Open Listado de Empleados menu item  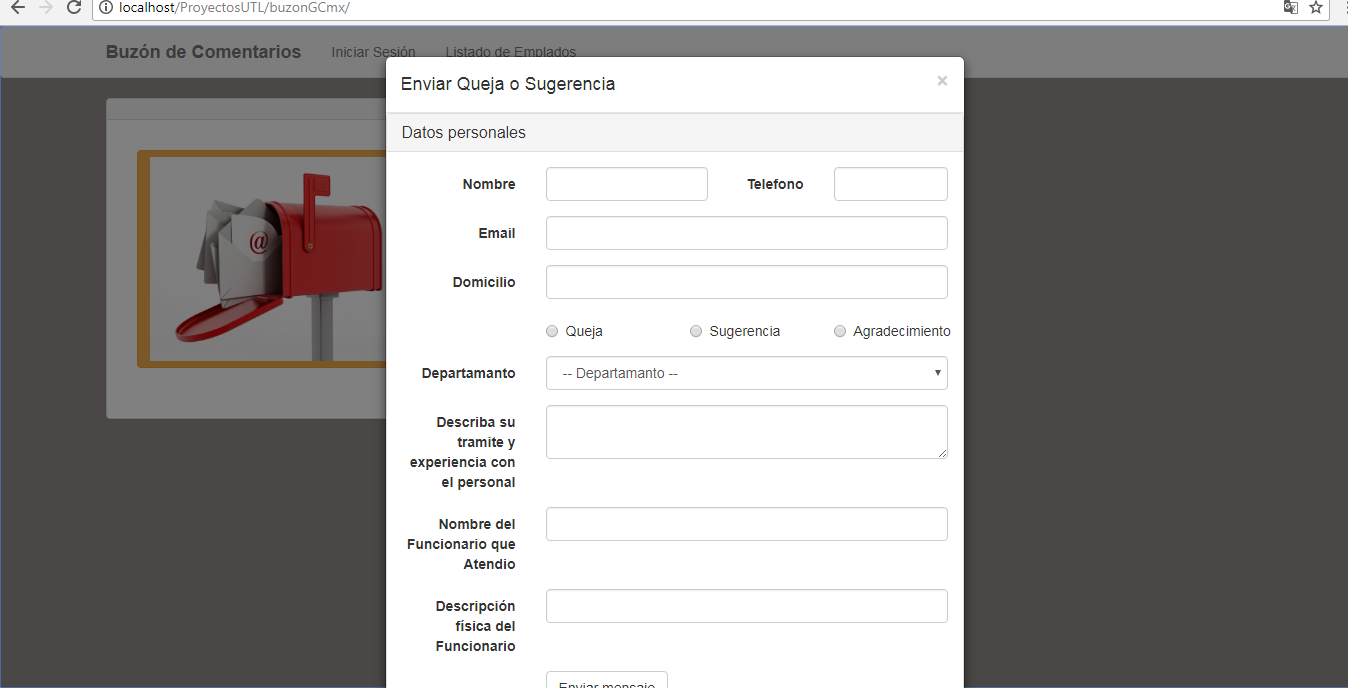coord(510,52)
